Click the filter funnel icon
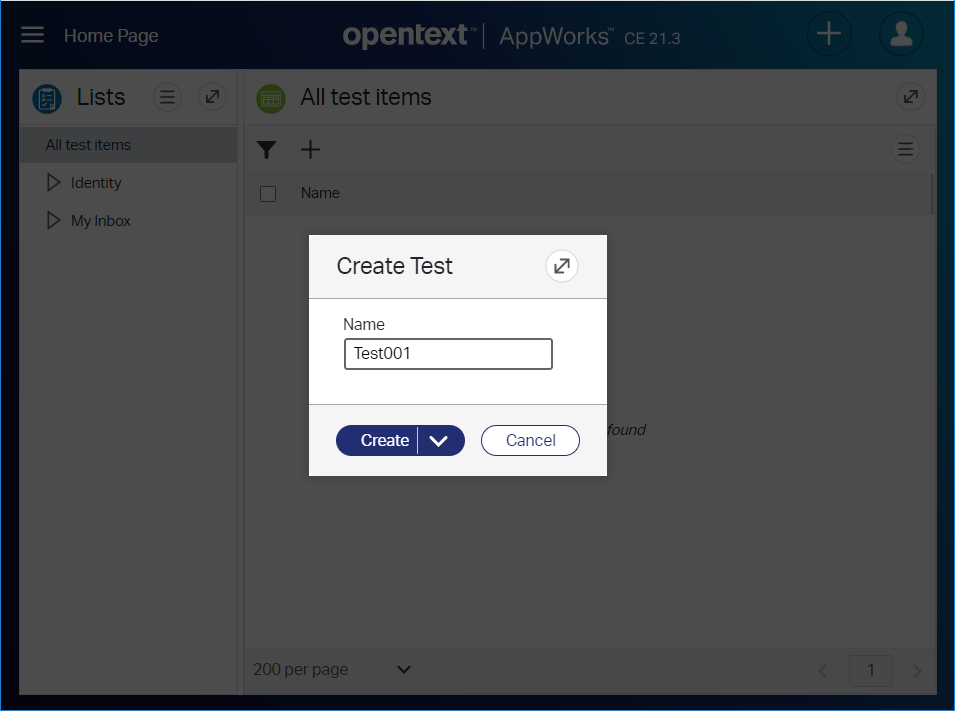 (x=266, y=150)
